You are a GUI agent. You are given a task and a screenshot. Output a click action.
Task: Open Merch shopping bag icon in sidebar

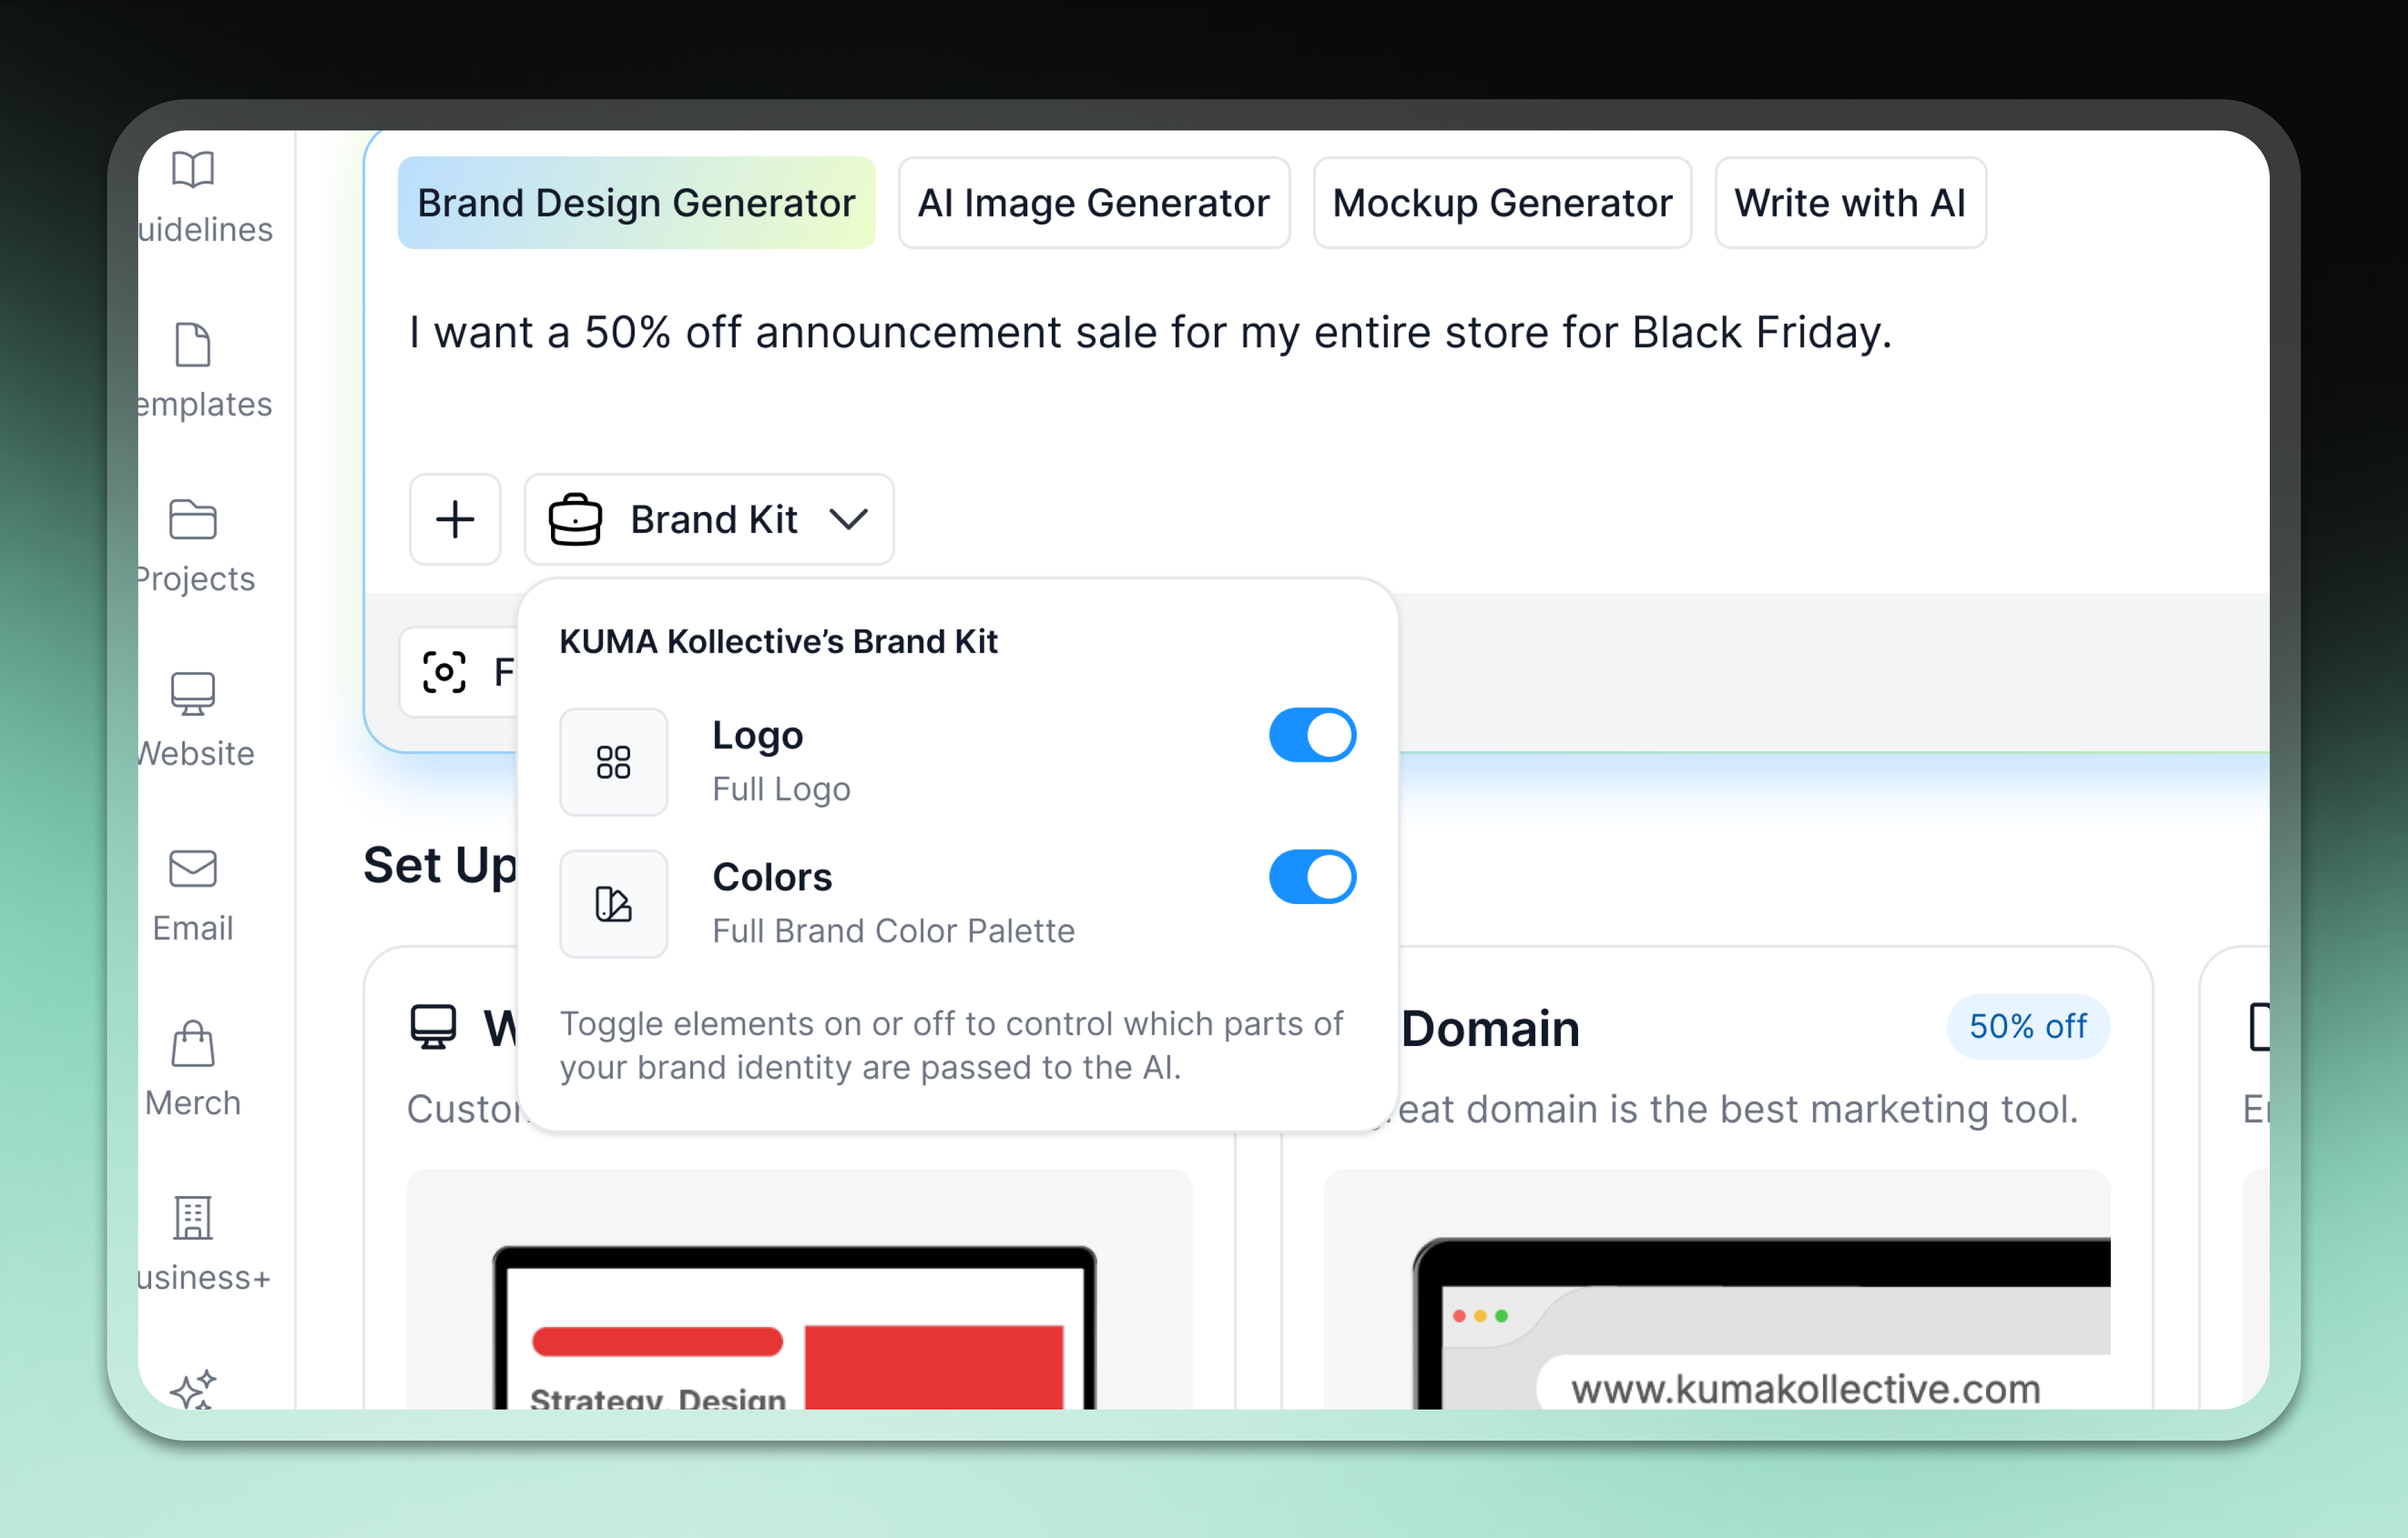(x=193, y=1043)
